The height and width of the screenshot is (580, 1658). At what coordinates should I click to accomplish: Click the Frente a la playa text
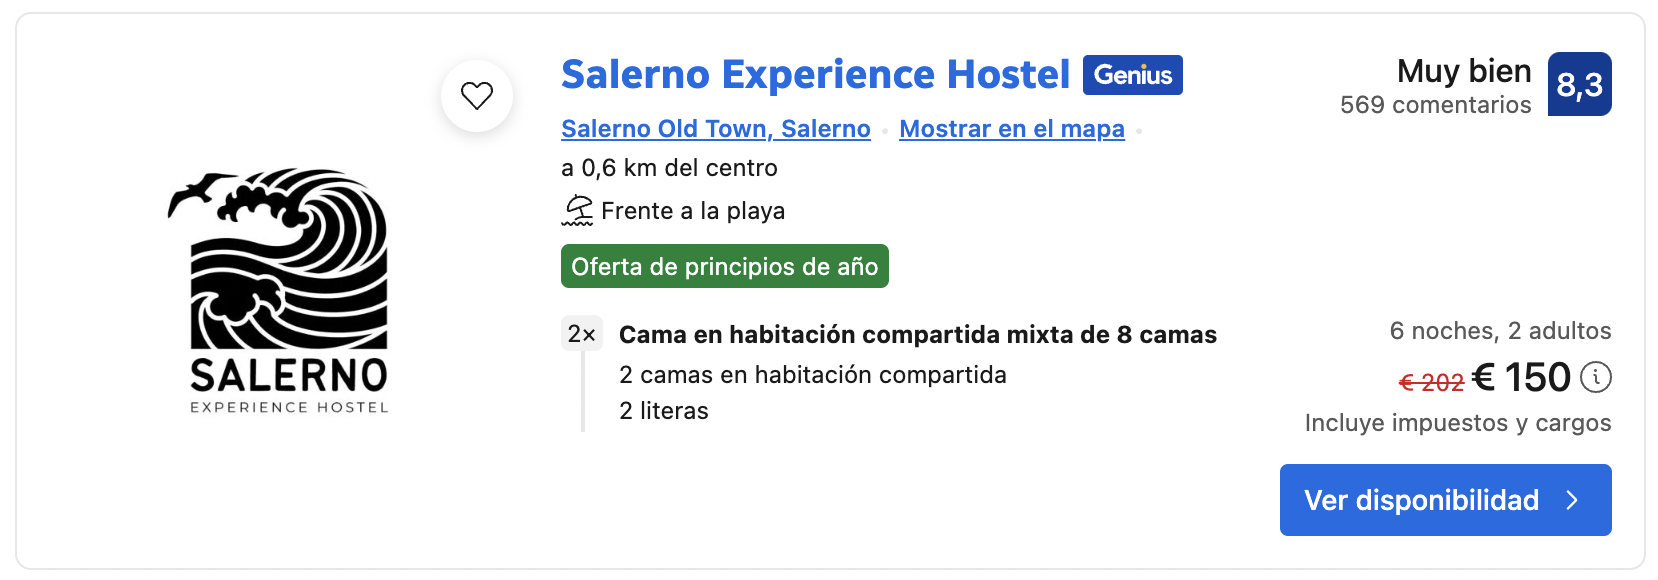(x=692, y=211)
